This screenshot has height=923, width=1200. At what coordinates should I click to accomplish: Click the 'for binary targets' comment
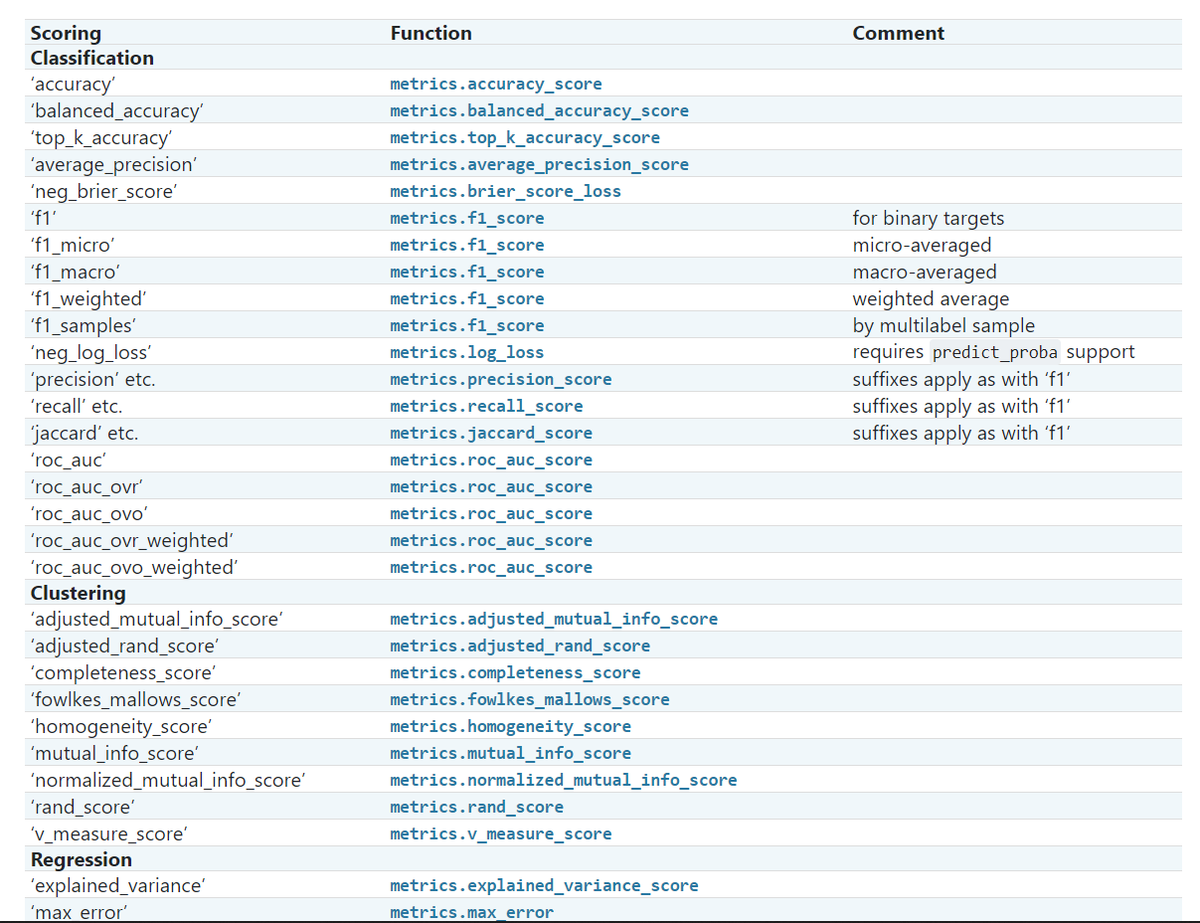point(929,218)
